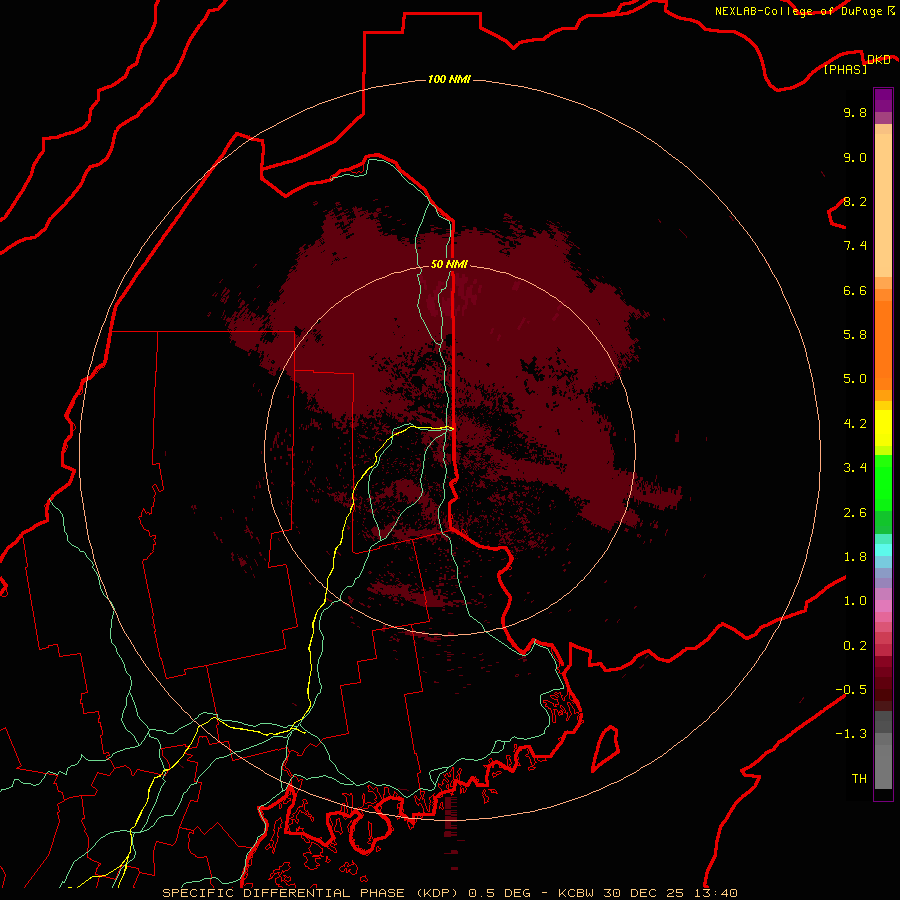Click the SPECIFIC DIFFERENTIAL PHASE product title
Viewport: 900px width, 900px height.
(x=282, y=893)
